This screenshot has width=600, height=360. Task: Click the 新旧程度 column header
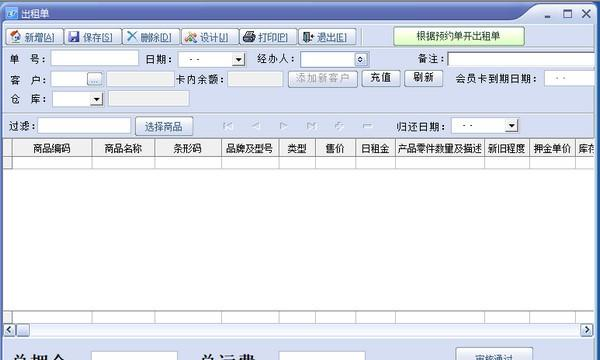(x=507, y=148)
